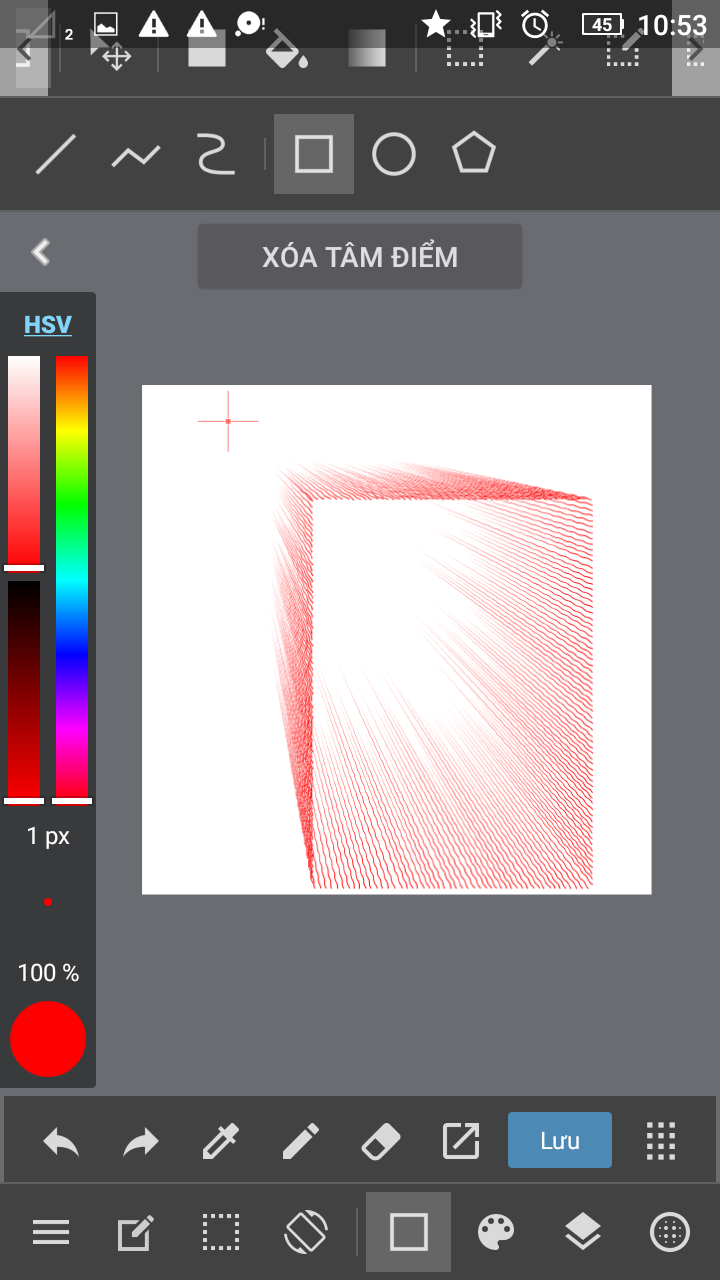
Task: Collapse panel with left chevron arrow
Action: pos(41,252)
